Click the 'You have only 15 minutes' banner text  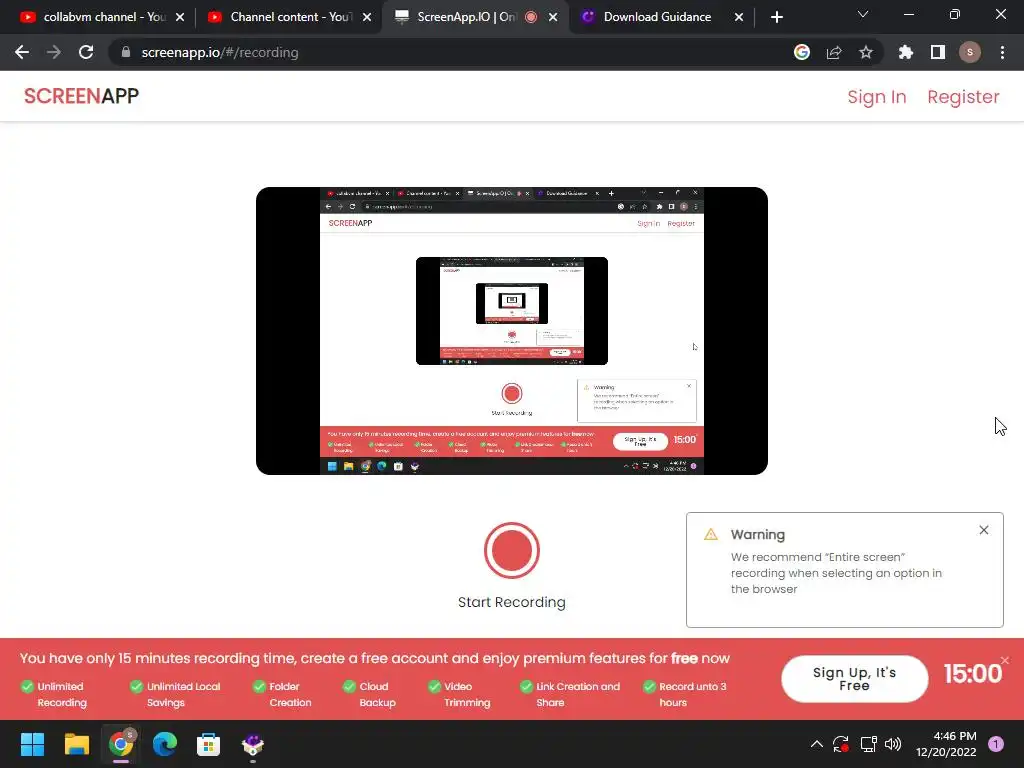tap(374, 658)
